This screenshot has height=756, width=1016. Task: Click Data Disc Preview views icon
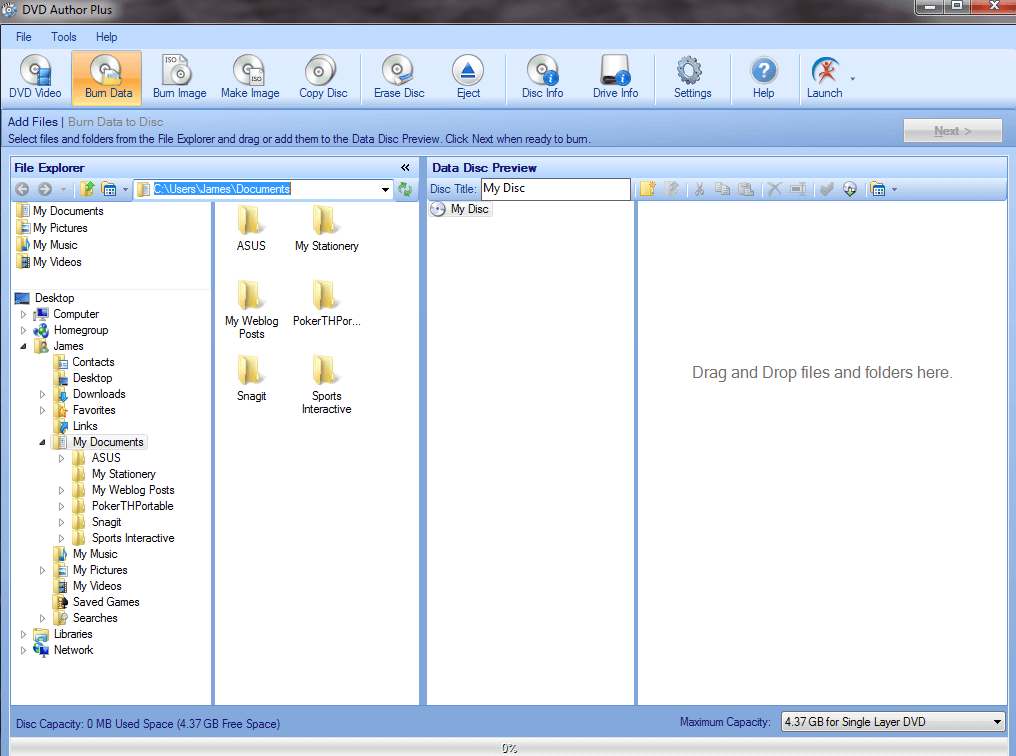coord(878,189)
